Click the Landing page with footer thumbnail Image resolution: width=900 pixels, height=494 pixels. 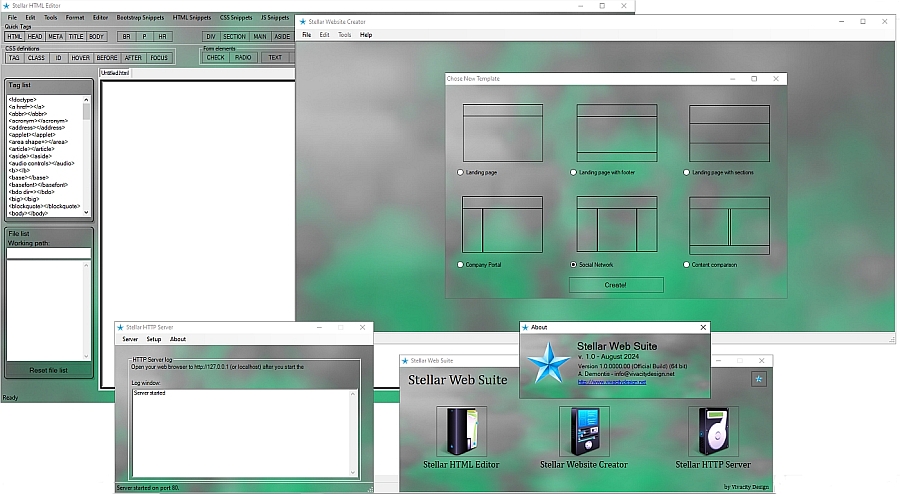pyautogui.click(x=617, y=133)
